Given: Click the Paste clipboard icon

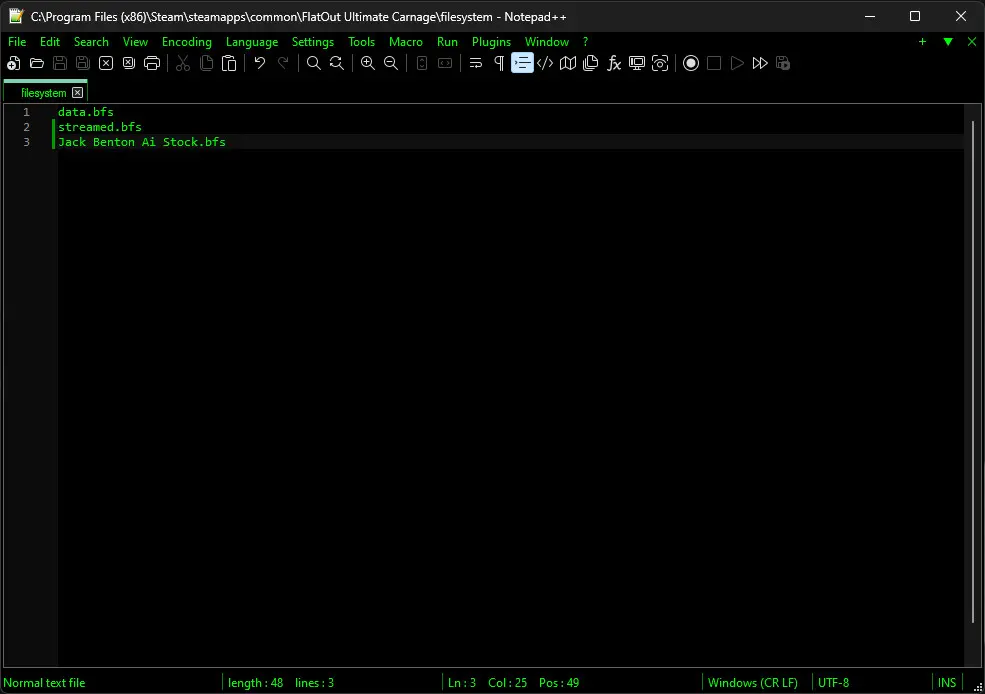Looking at the screenshot, I should click(229, 63).
